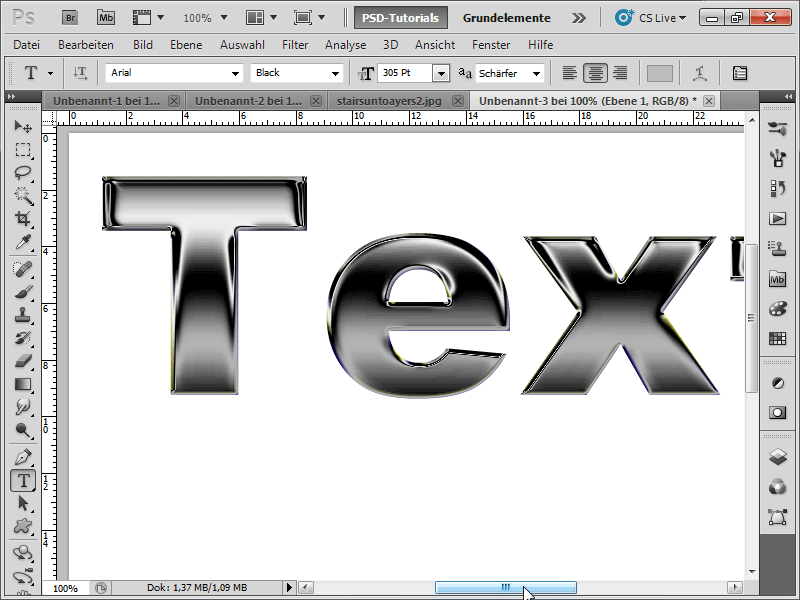Select the PSD-Tutorials workspace button
The image size is (800, 600).
(401, 18)
